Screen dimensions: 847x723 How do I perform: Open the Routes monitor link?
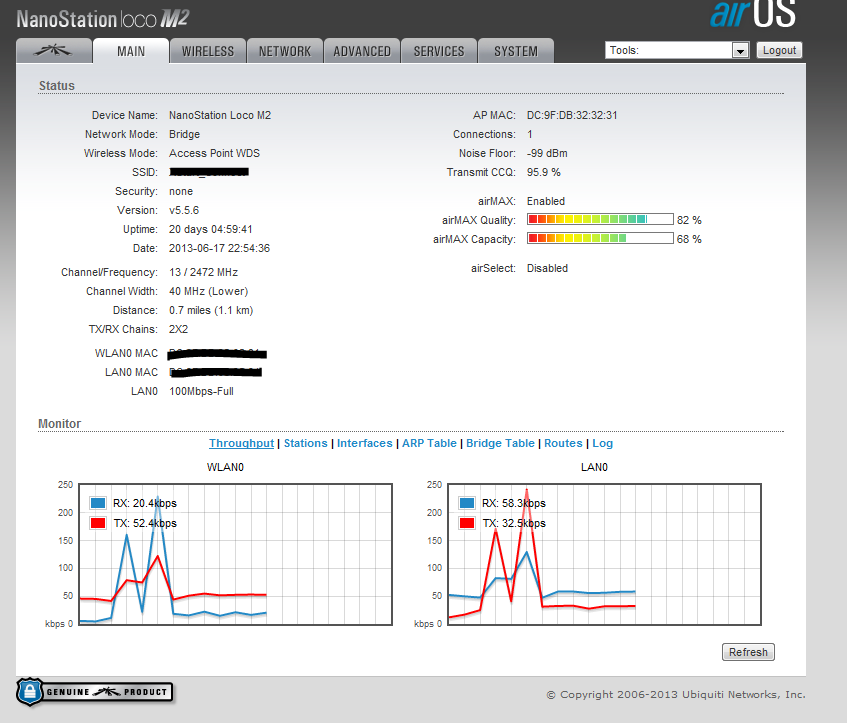click(563, 443)
